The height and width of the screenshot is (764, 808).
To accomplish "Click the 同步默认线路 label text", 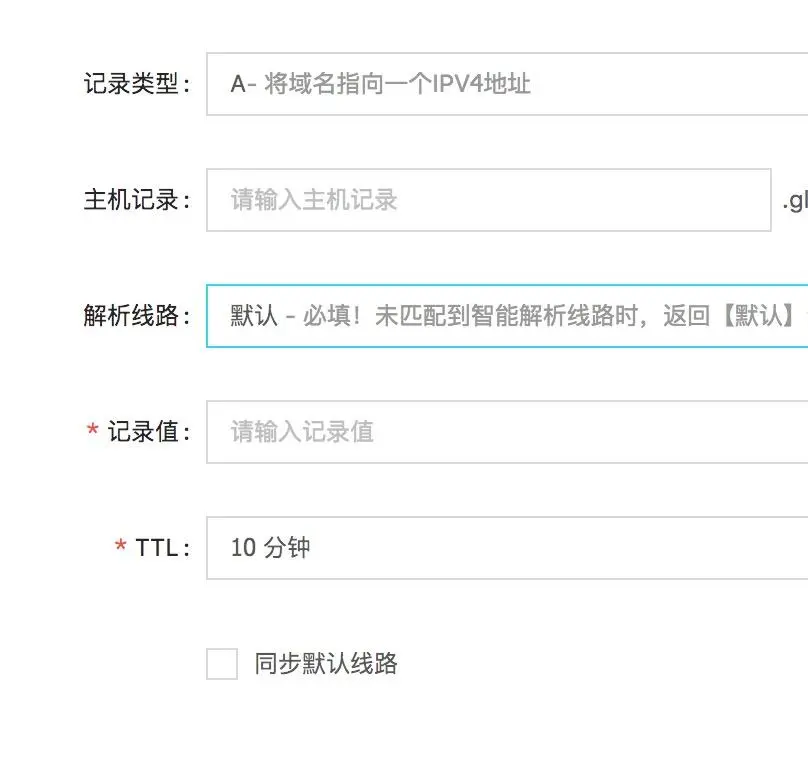I will [326, 664].
